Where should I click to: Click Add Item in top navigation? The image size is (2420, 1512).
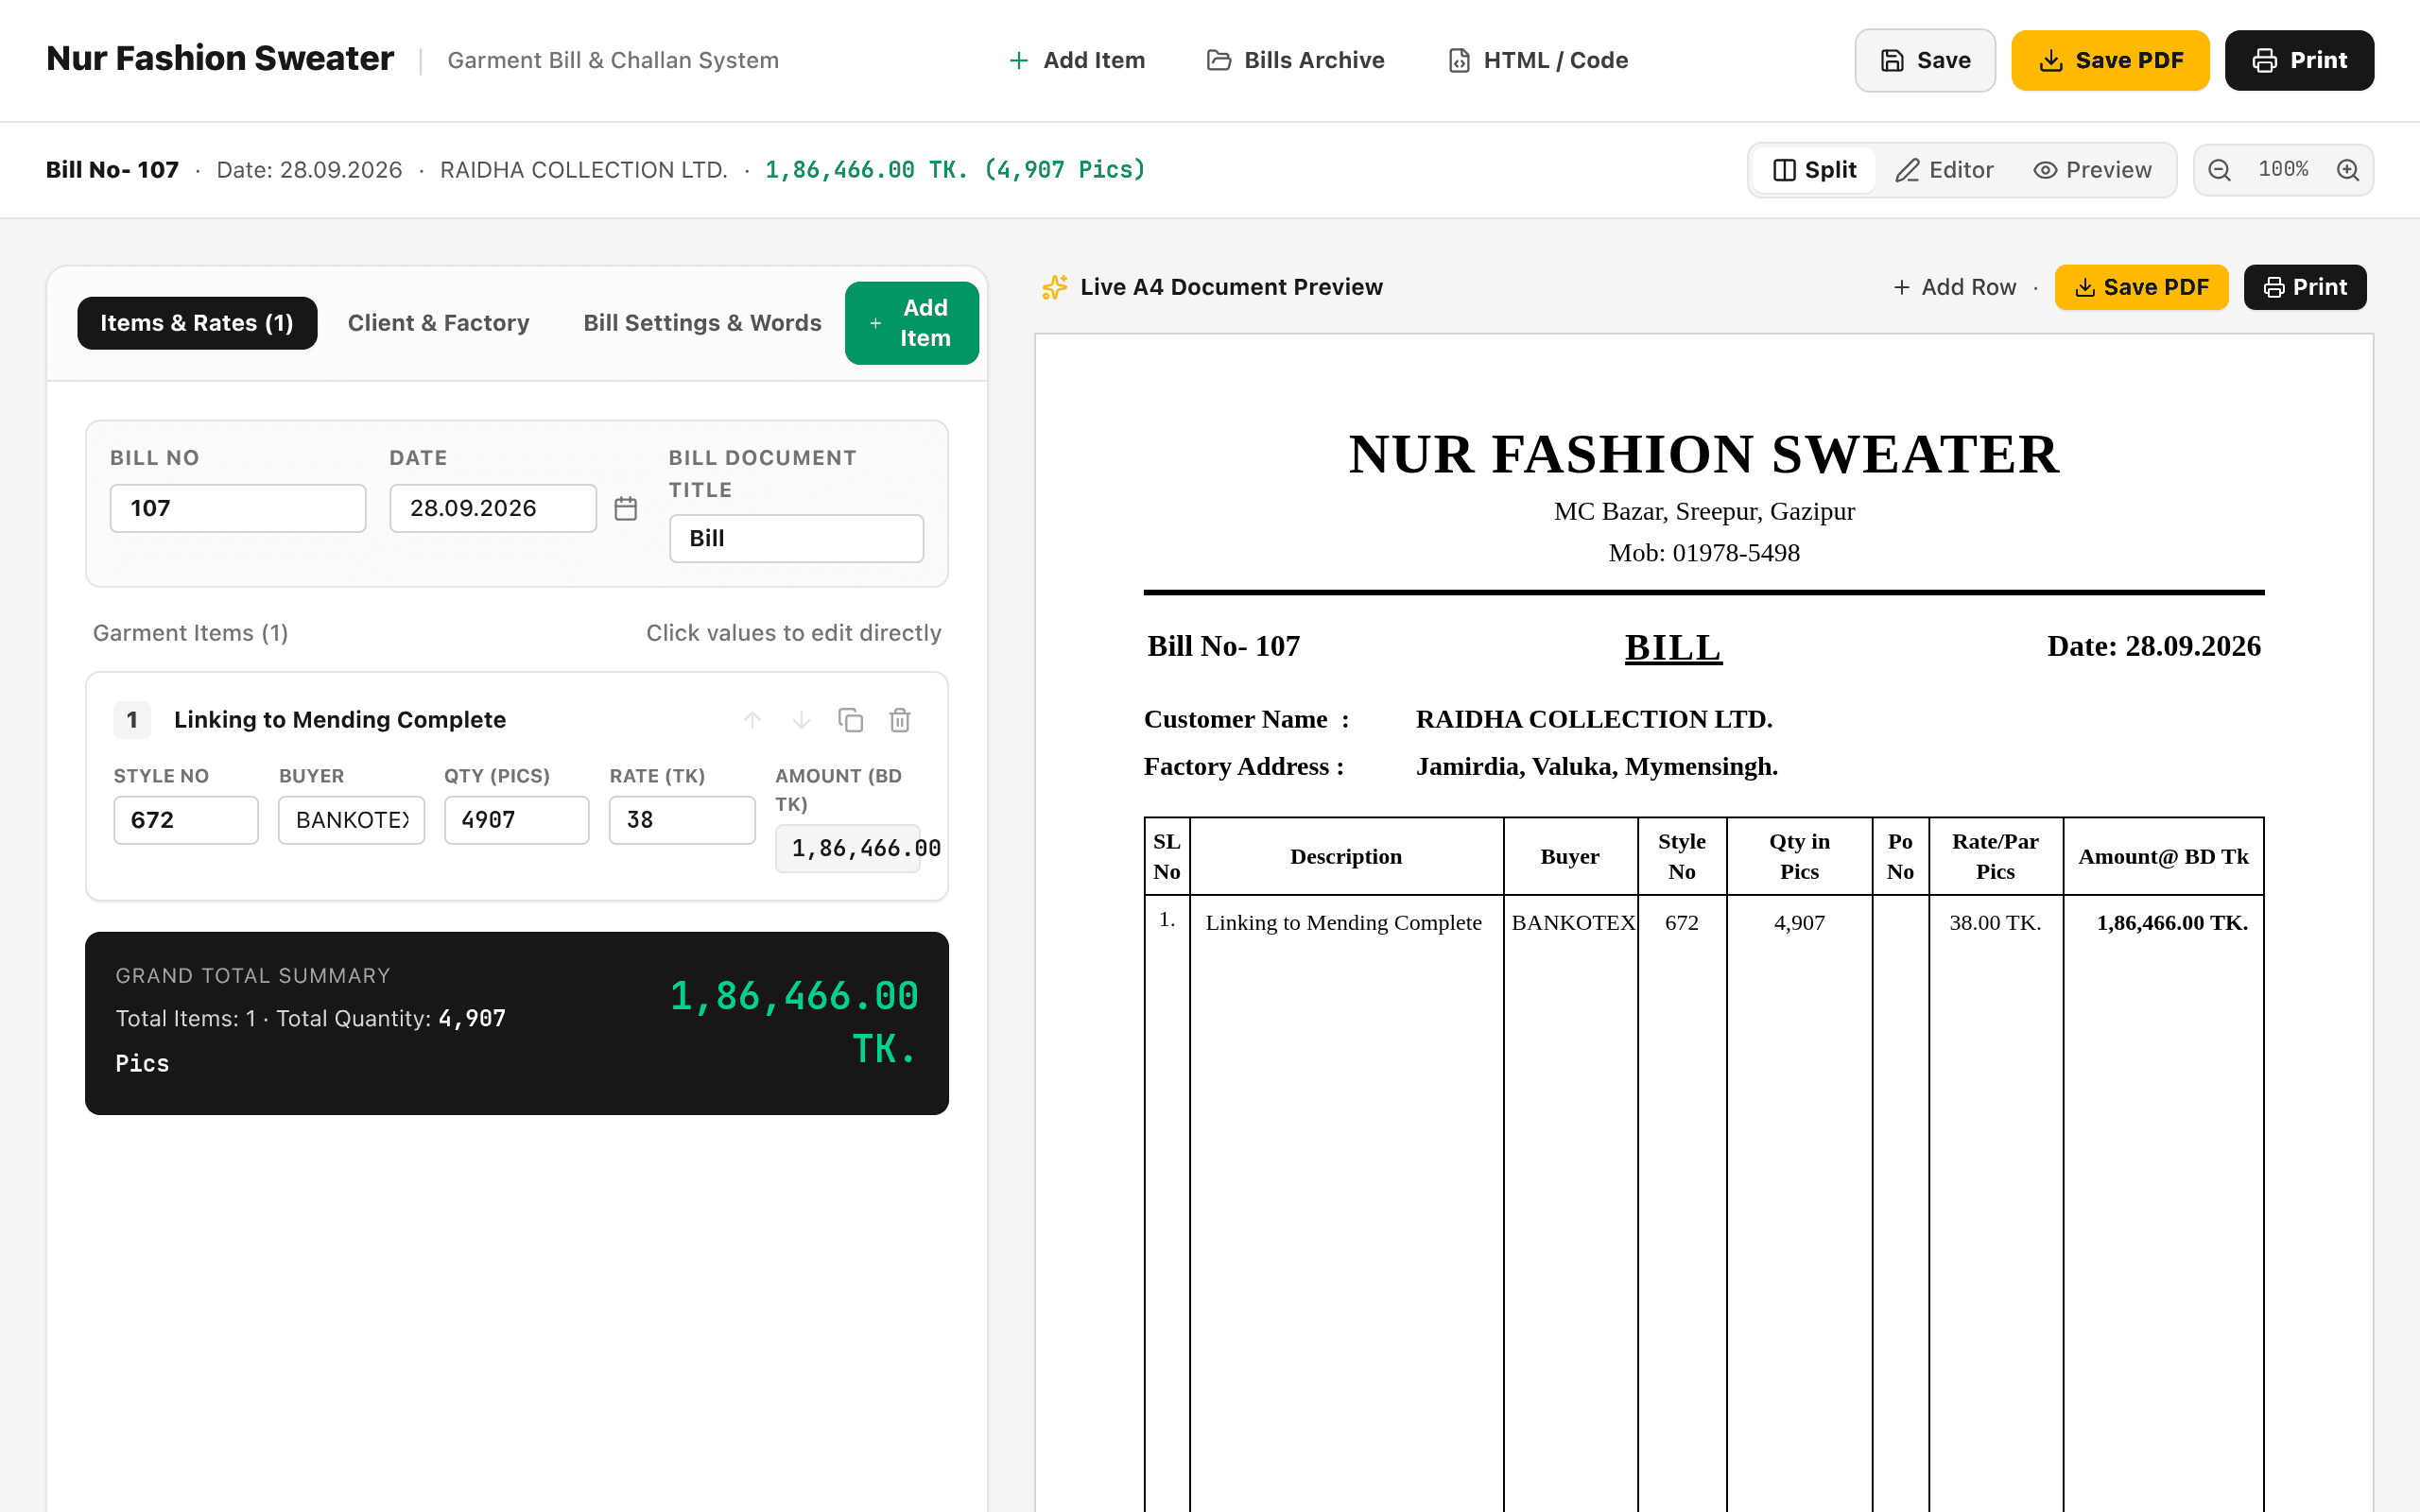(x=1077, y=60)
